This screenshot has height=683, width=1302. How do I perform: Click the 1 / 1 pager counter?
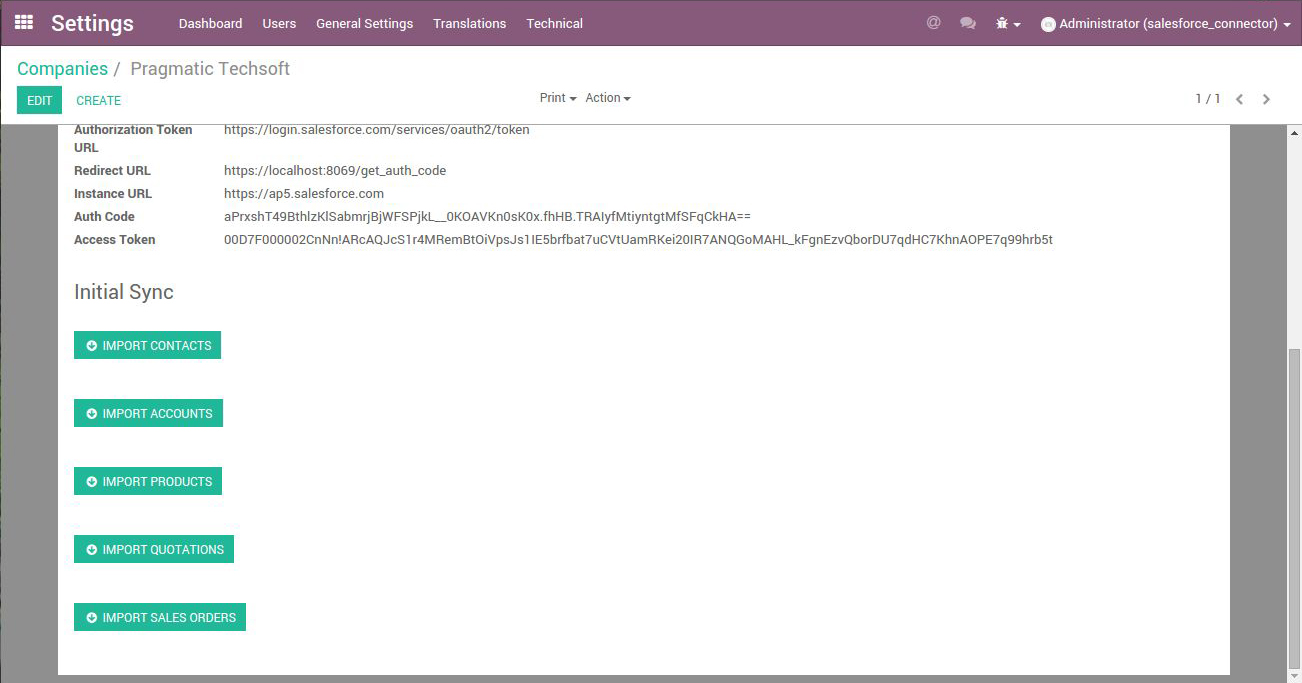point(1208,99)
